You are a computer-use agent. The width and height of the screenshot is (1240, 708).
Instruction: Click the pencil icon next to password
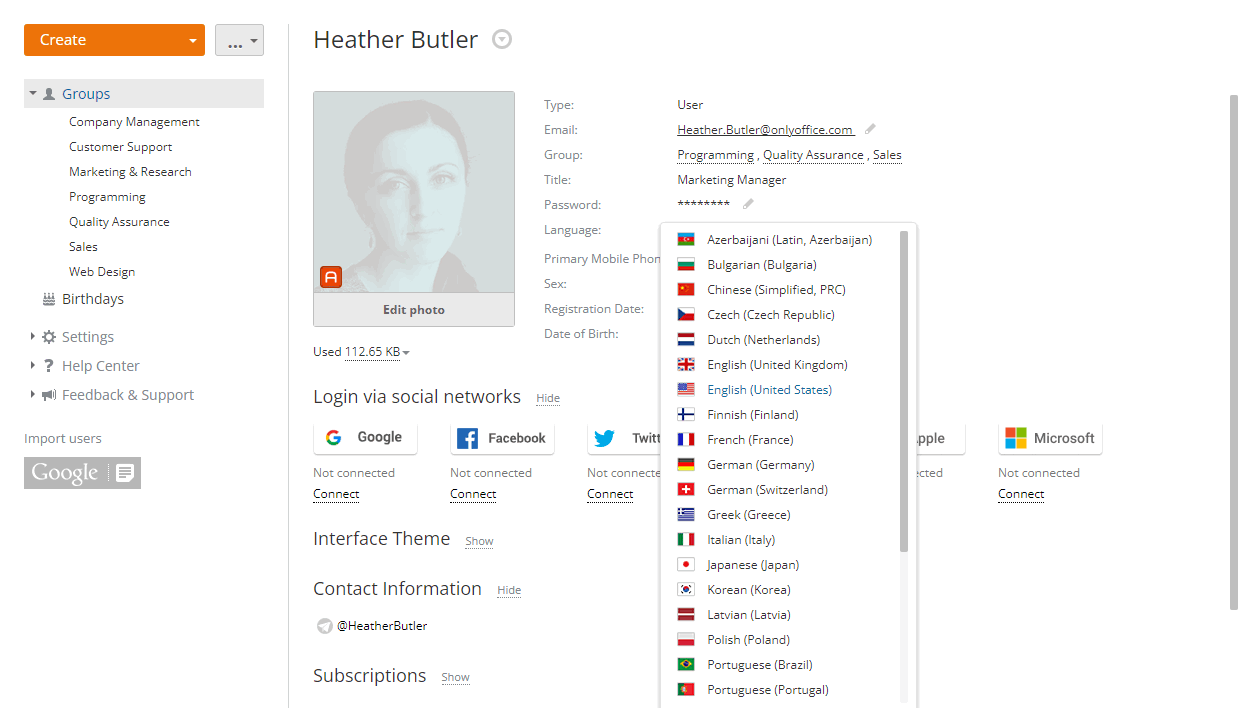[x=748, y=204]
